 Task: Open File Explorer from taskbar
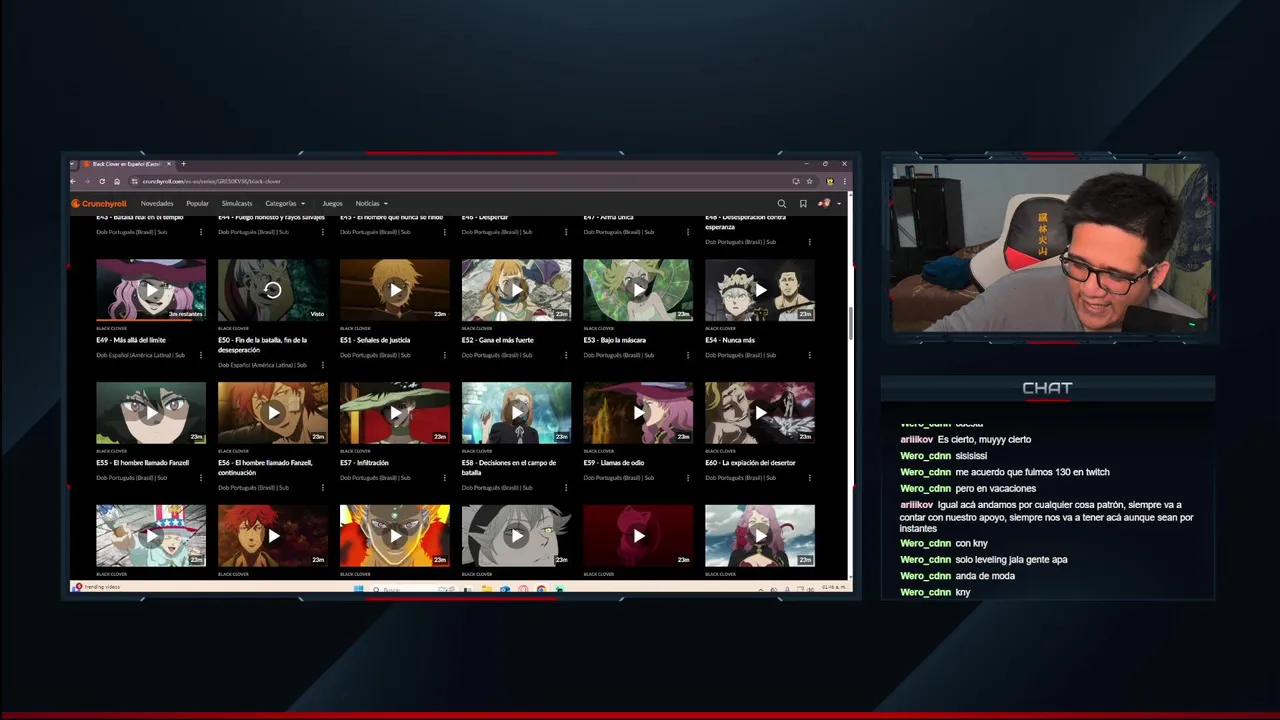[487, 588]
